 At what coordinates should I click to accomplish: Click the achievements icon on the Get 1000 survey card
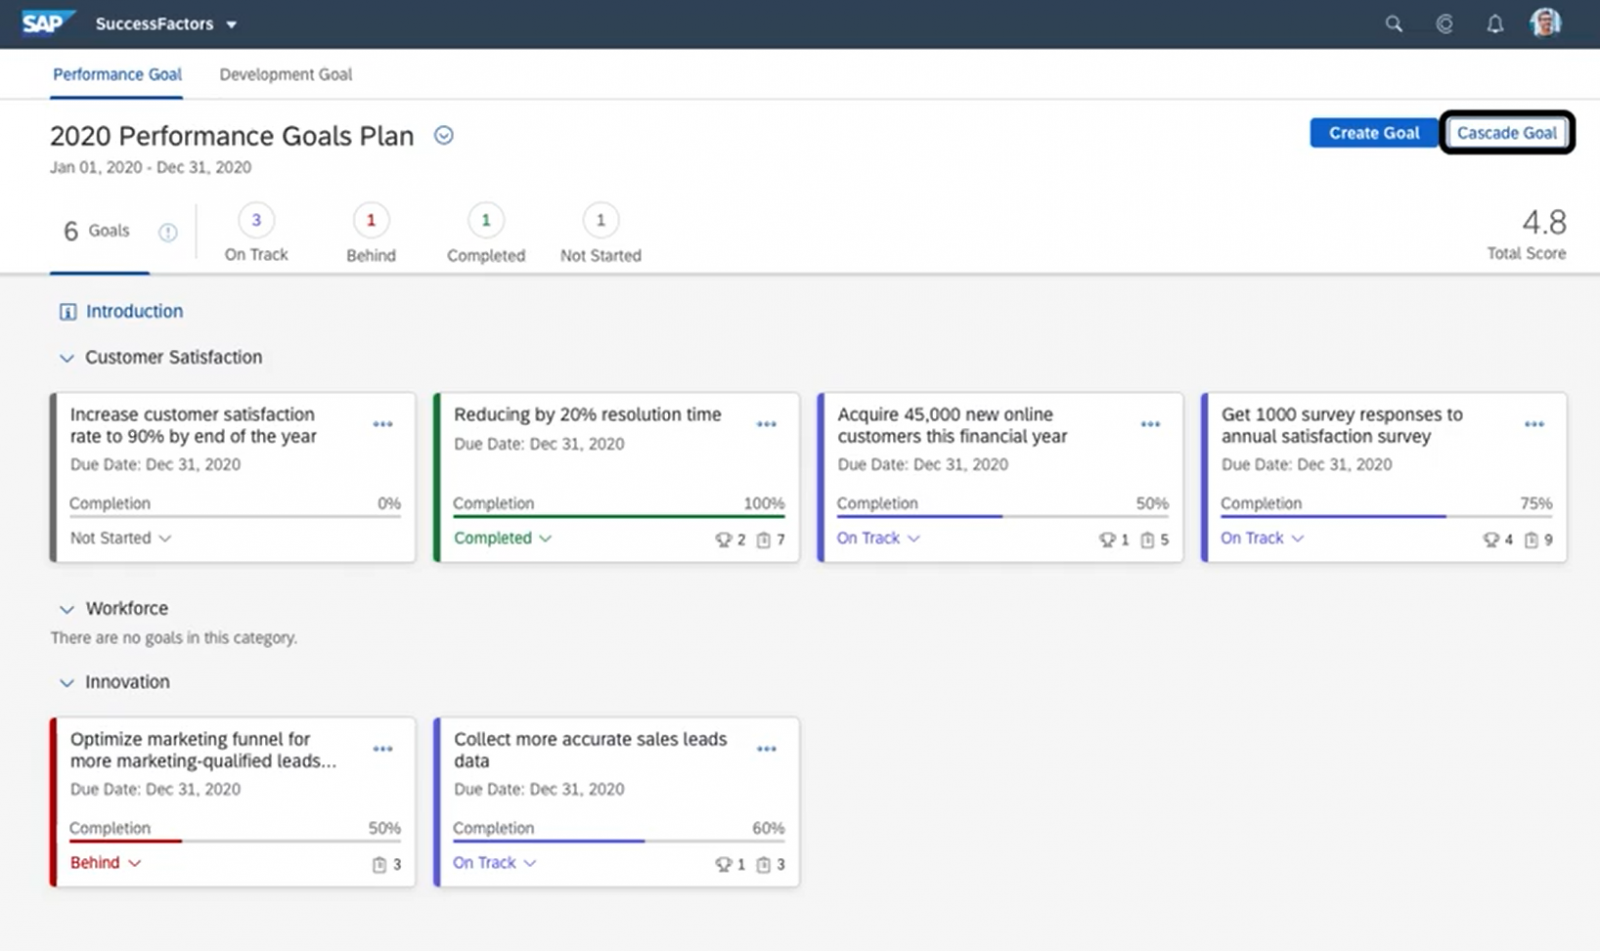1492,540
